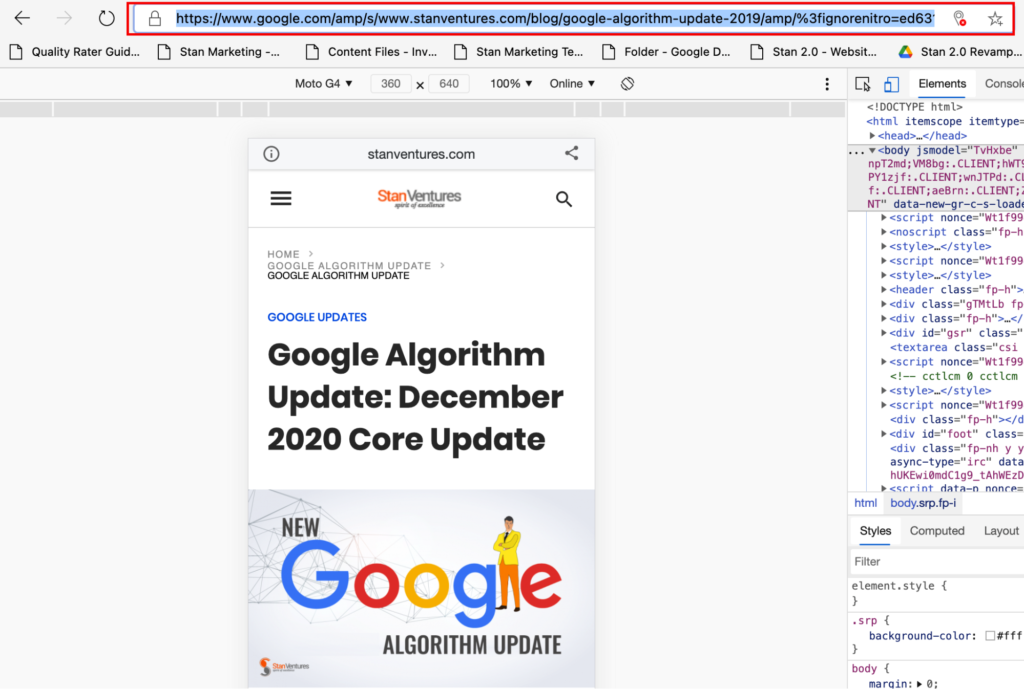Open the 100% zoom dropdown
This screenshot has height=689, width=1024.
[511, 84]
